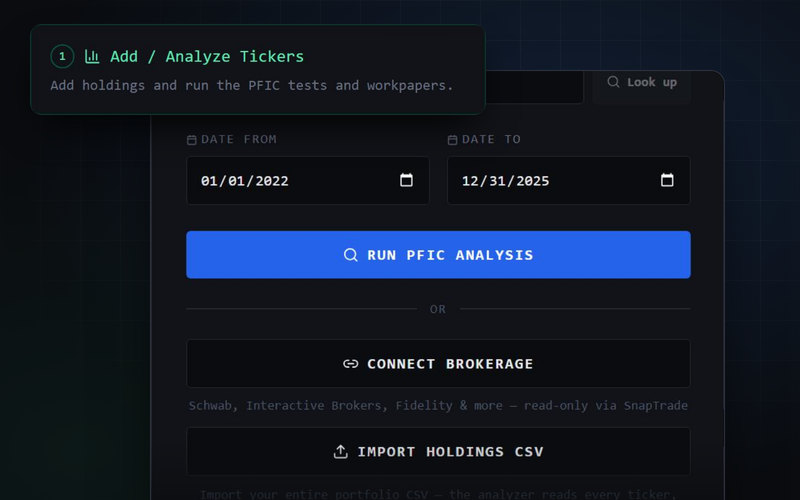Image resolution: width=800 pixels, height=500 pixels.
Task: Focus the Date From field 01/01/2022
Action: pos(308,181)
